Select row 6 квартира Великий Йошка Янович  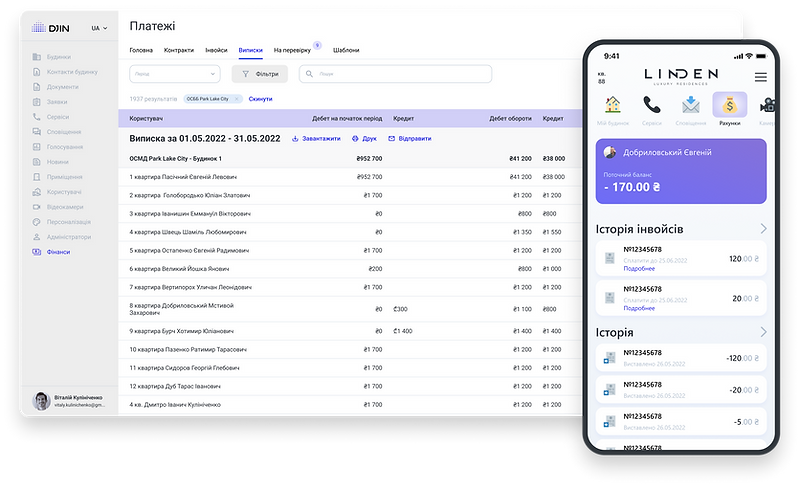[350, 269]
